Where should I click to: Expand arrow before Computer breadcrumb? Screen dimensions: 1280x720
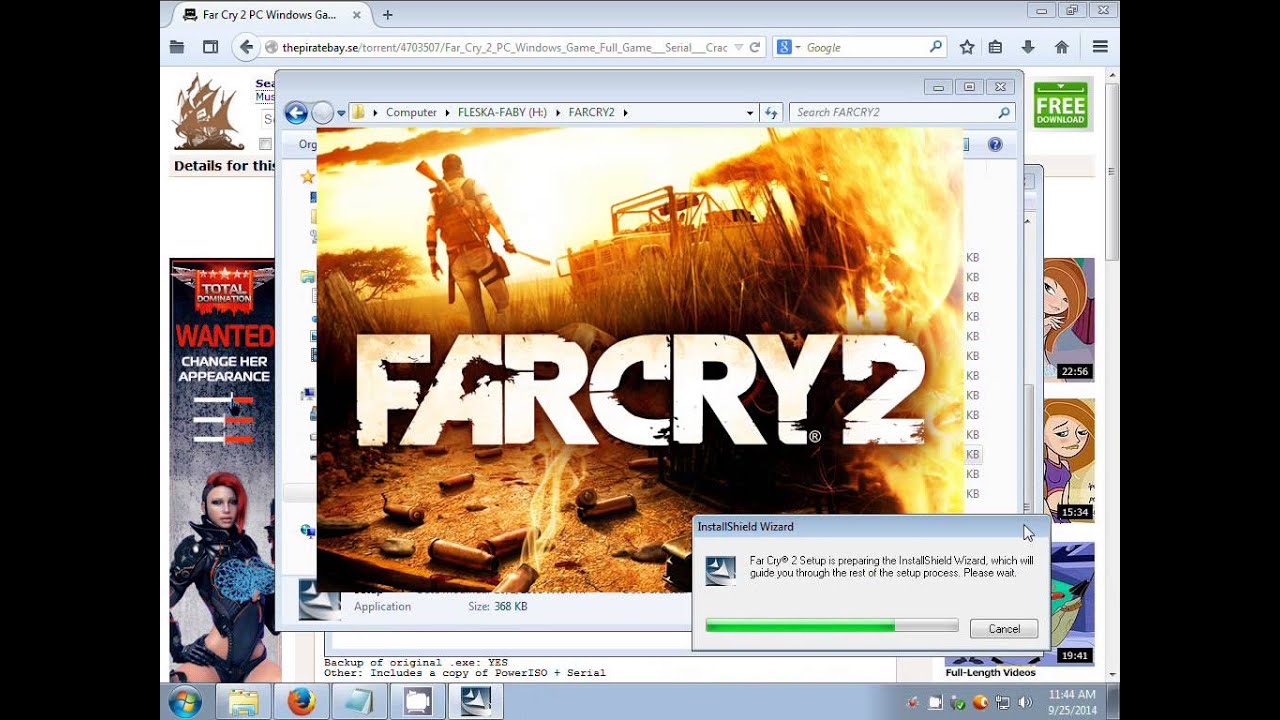[376, 113]
